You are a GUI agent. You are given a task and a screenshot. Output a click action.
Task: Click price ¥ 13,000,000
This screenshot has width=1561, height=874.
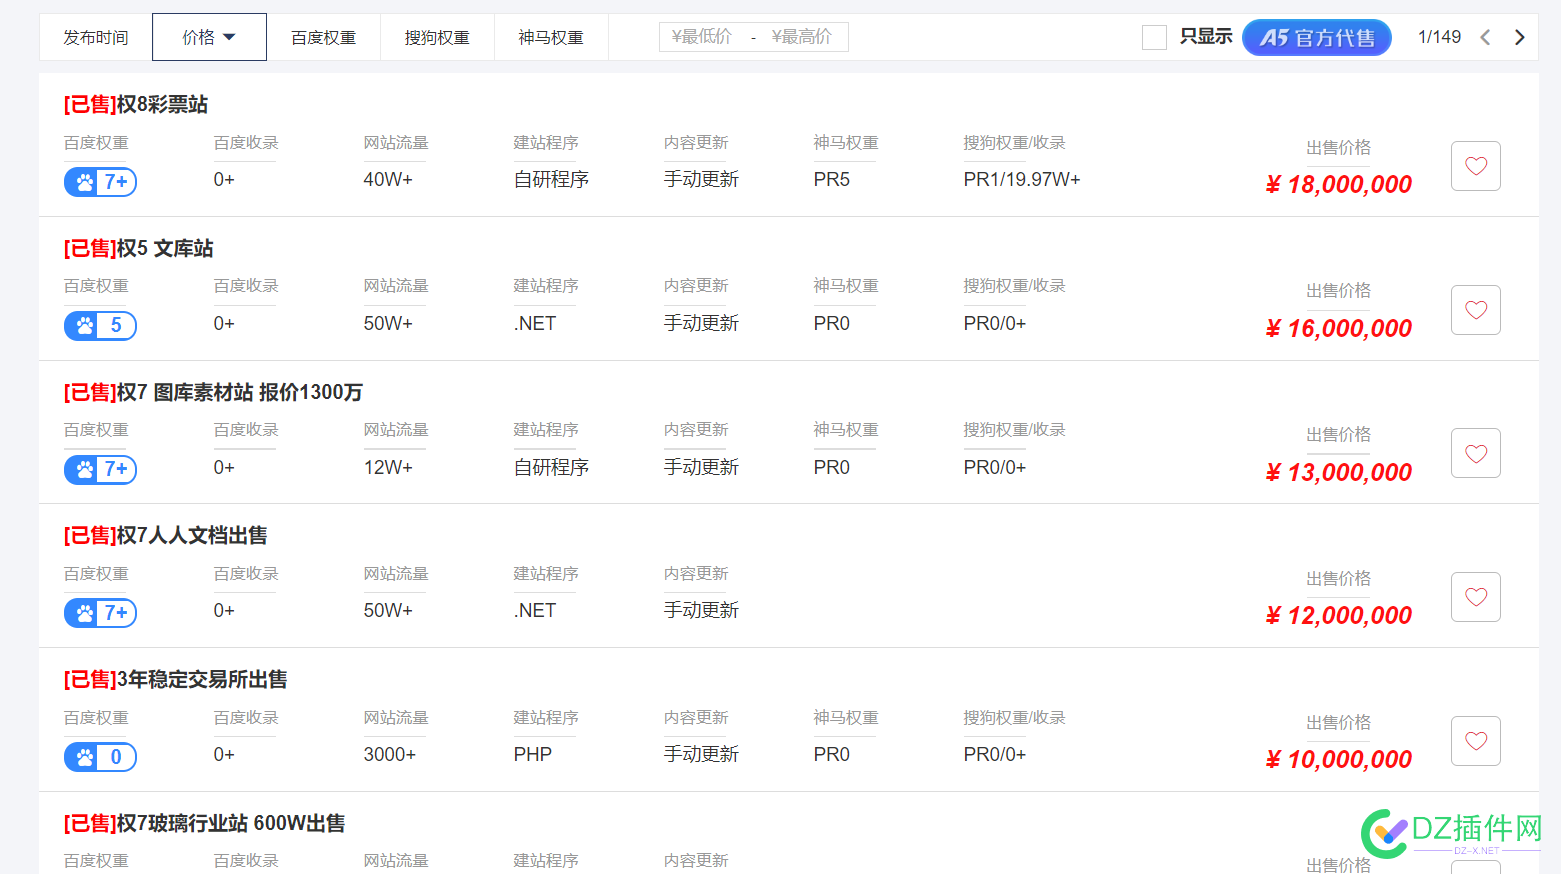click(x=1339, y=472)
